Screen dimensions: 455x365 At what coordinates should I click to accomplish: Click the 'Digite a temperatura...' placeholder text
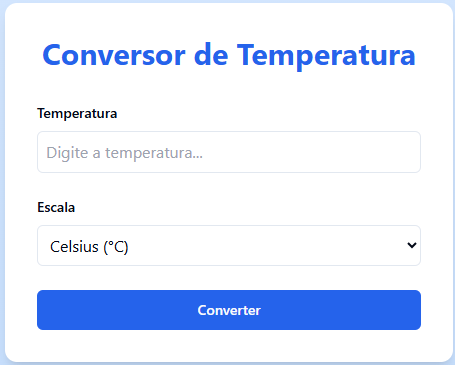coord(124,153)
